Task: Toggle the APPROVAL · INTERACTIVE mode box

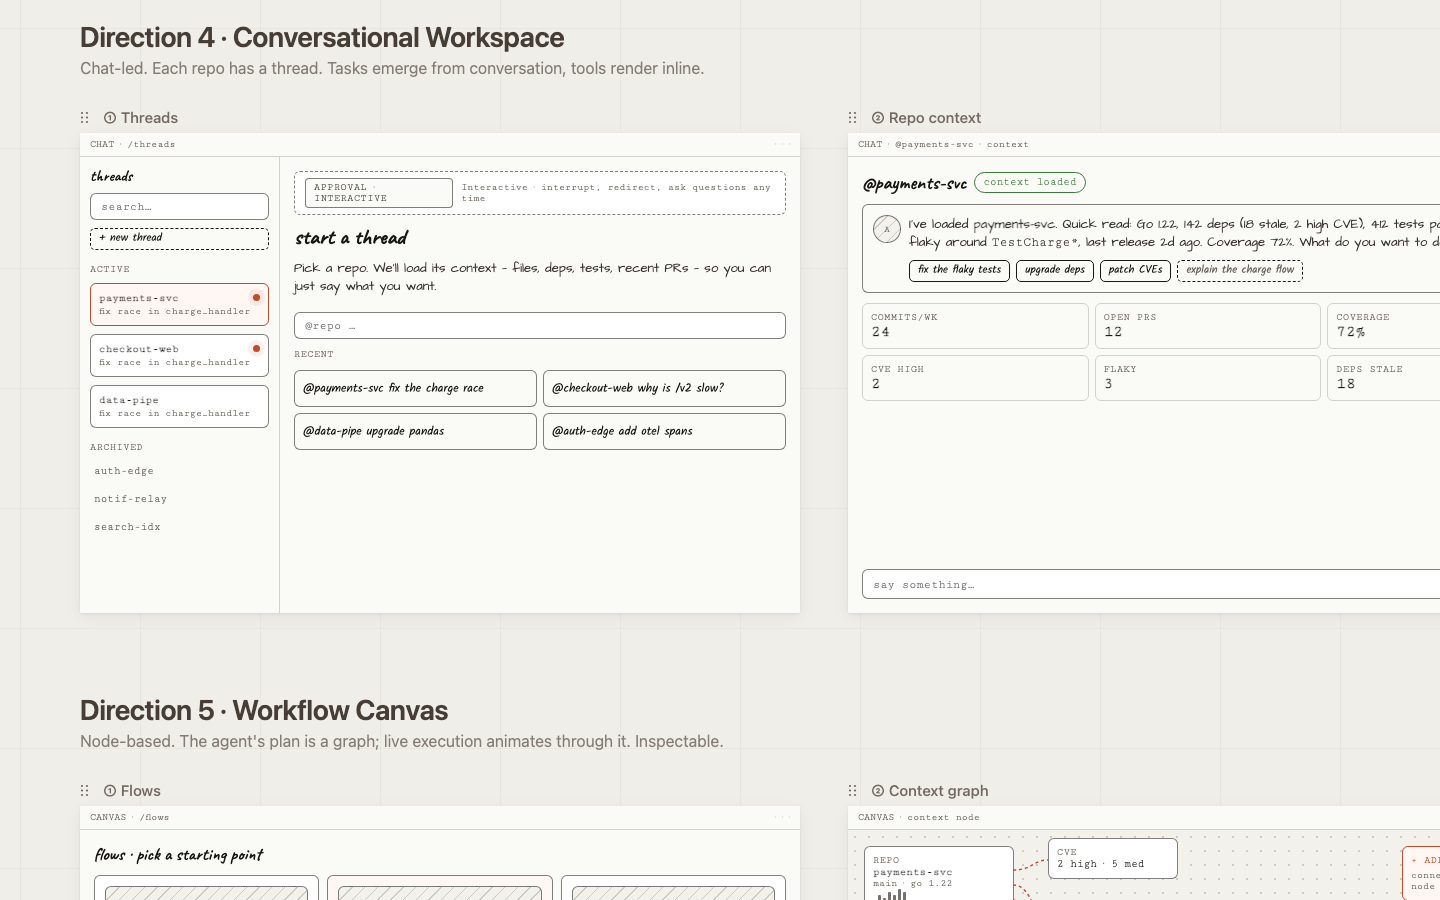Action: click(379, 193)
